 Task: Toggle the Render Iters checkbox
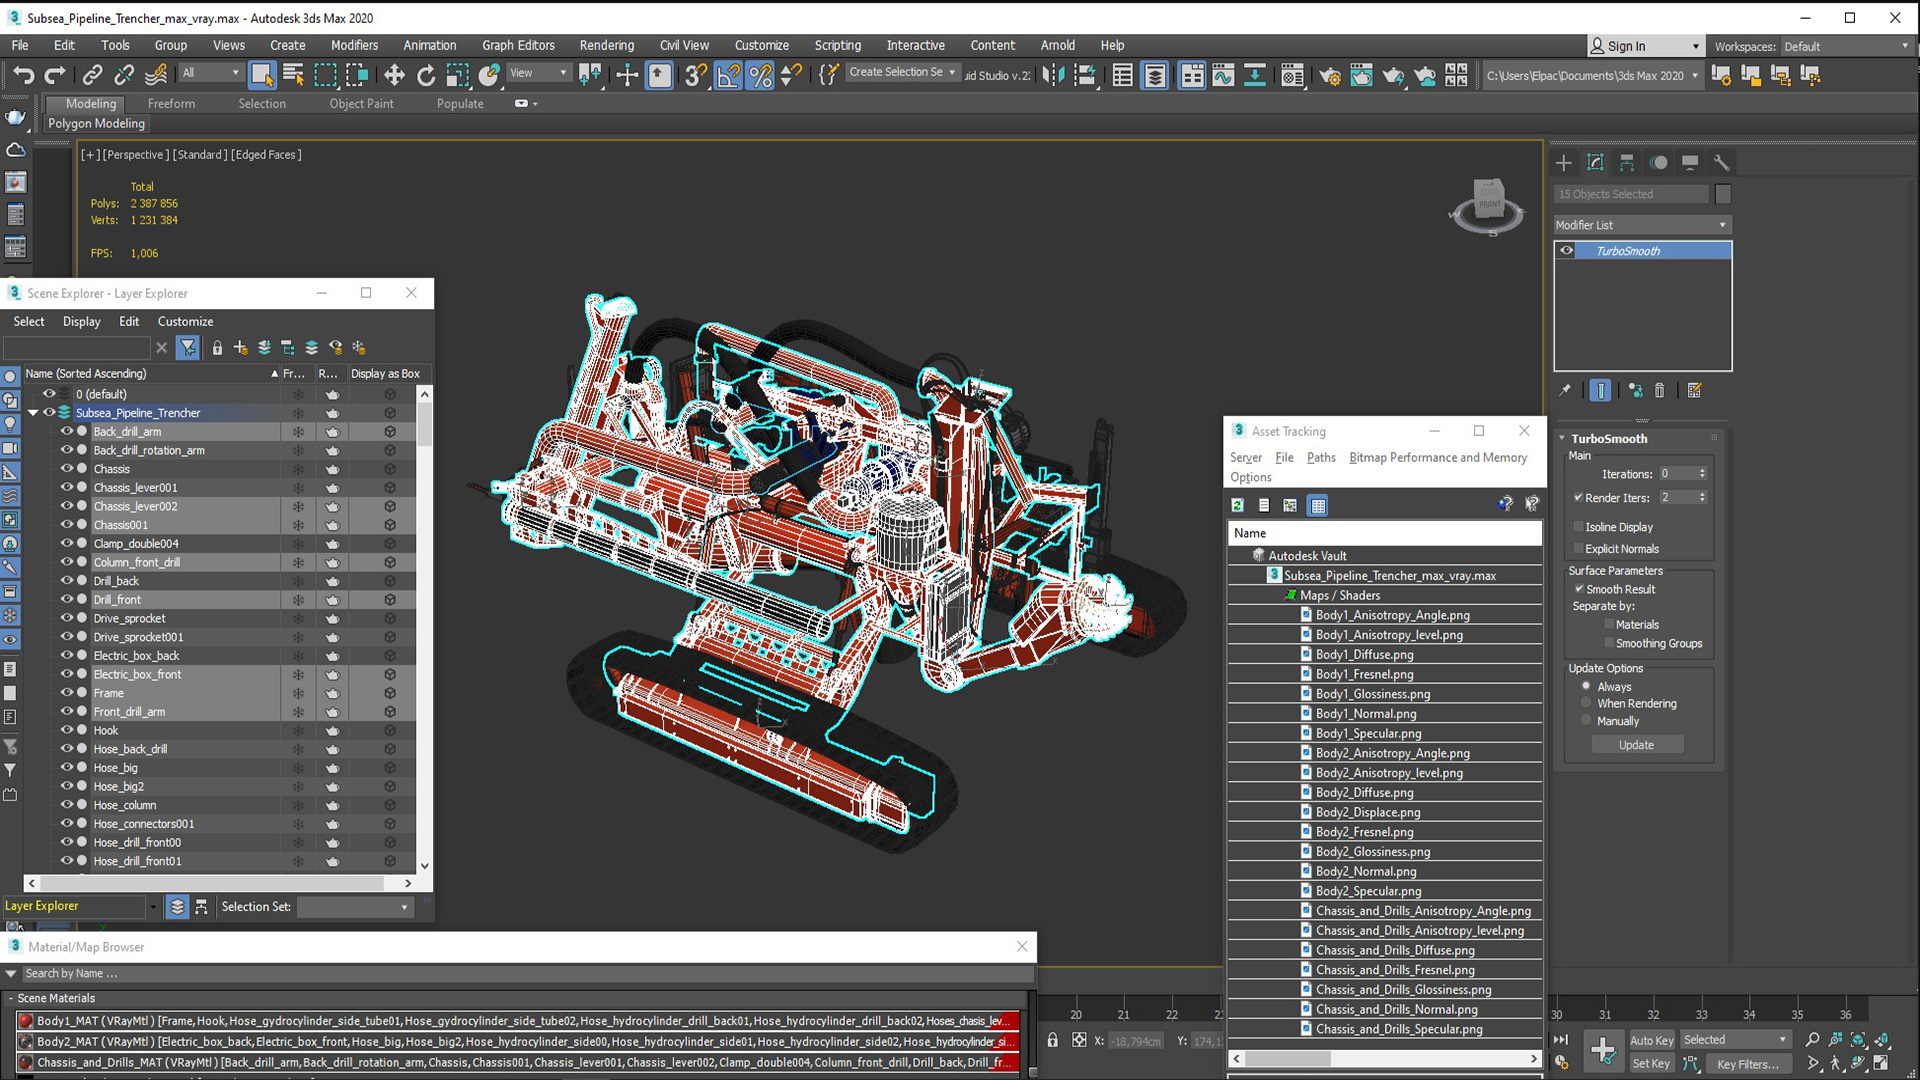(x=1578, y=497)
